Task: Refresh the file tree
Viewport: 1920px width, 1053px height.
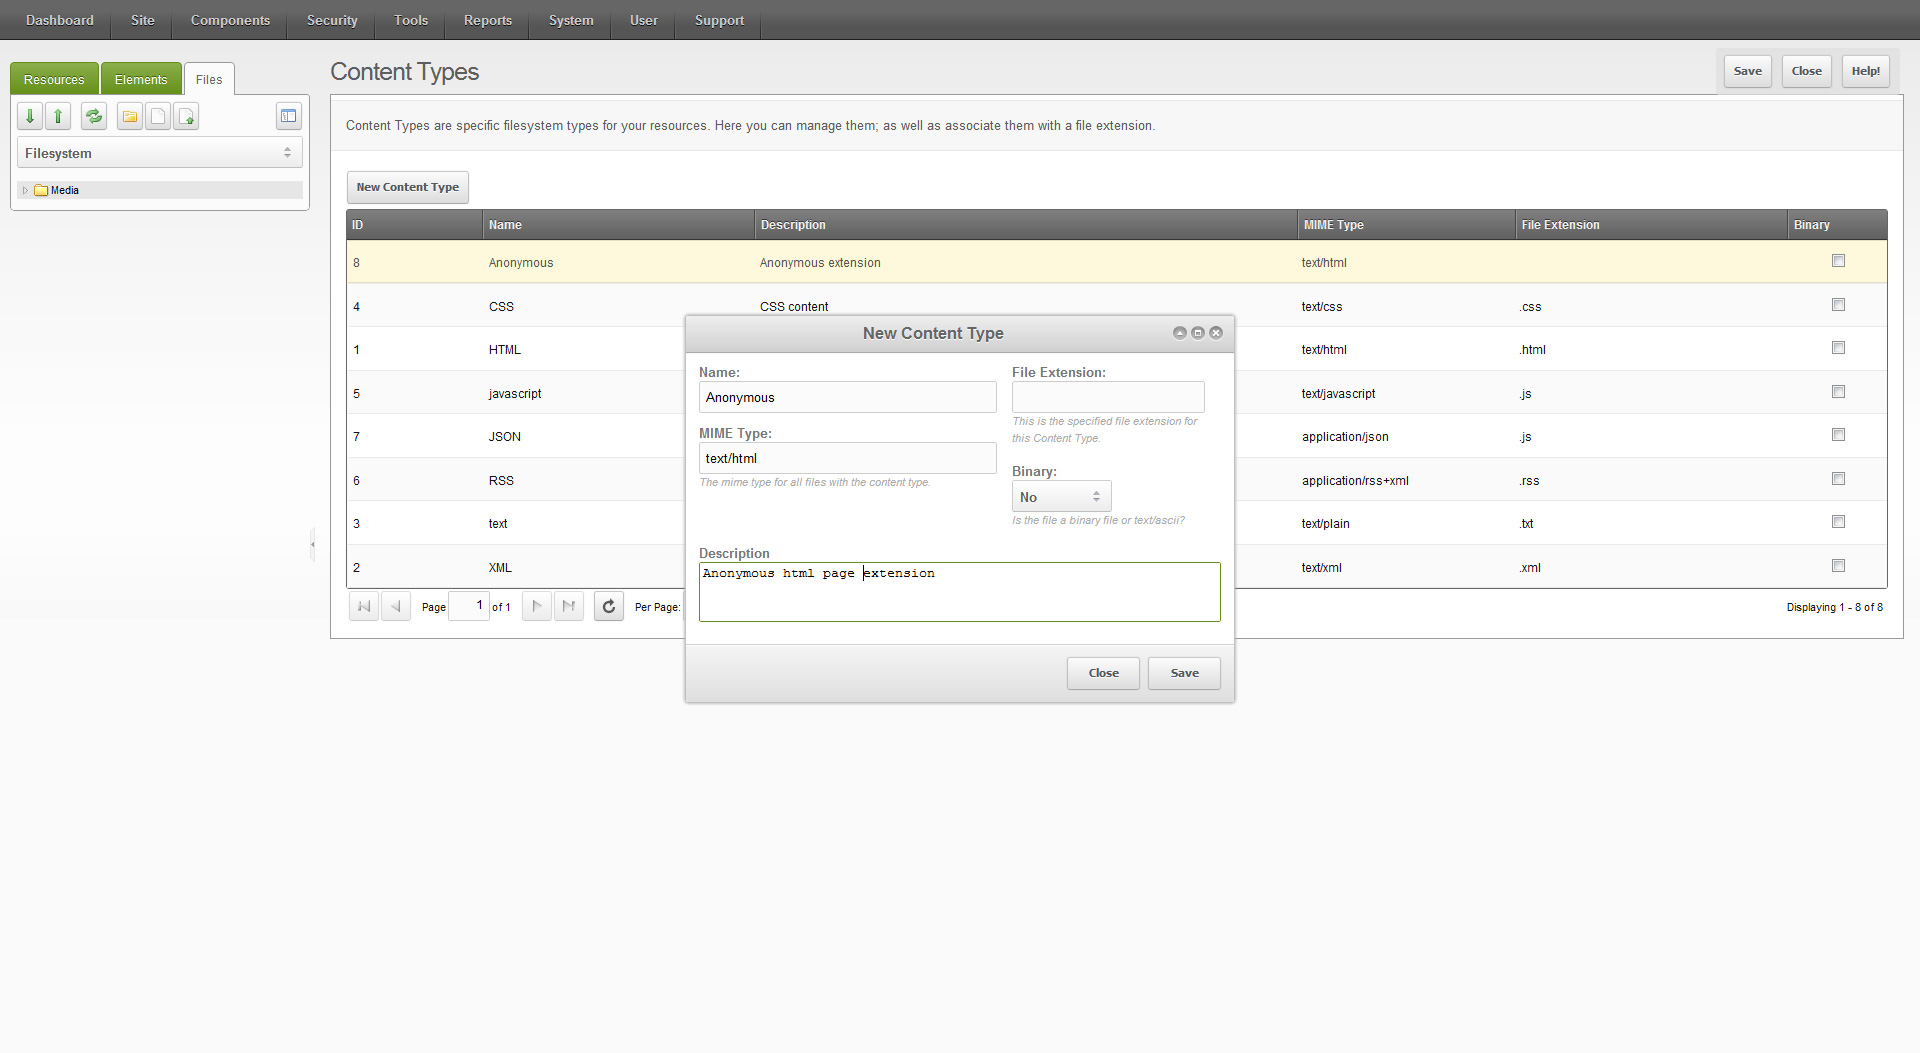Action: click(x=94, y=116)
